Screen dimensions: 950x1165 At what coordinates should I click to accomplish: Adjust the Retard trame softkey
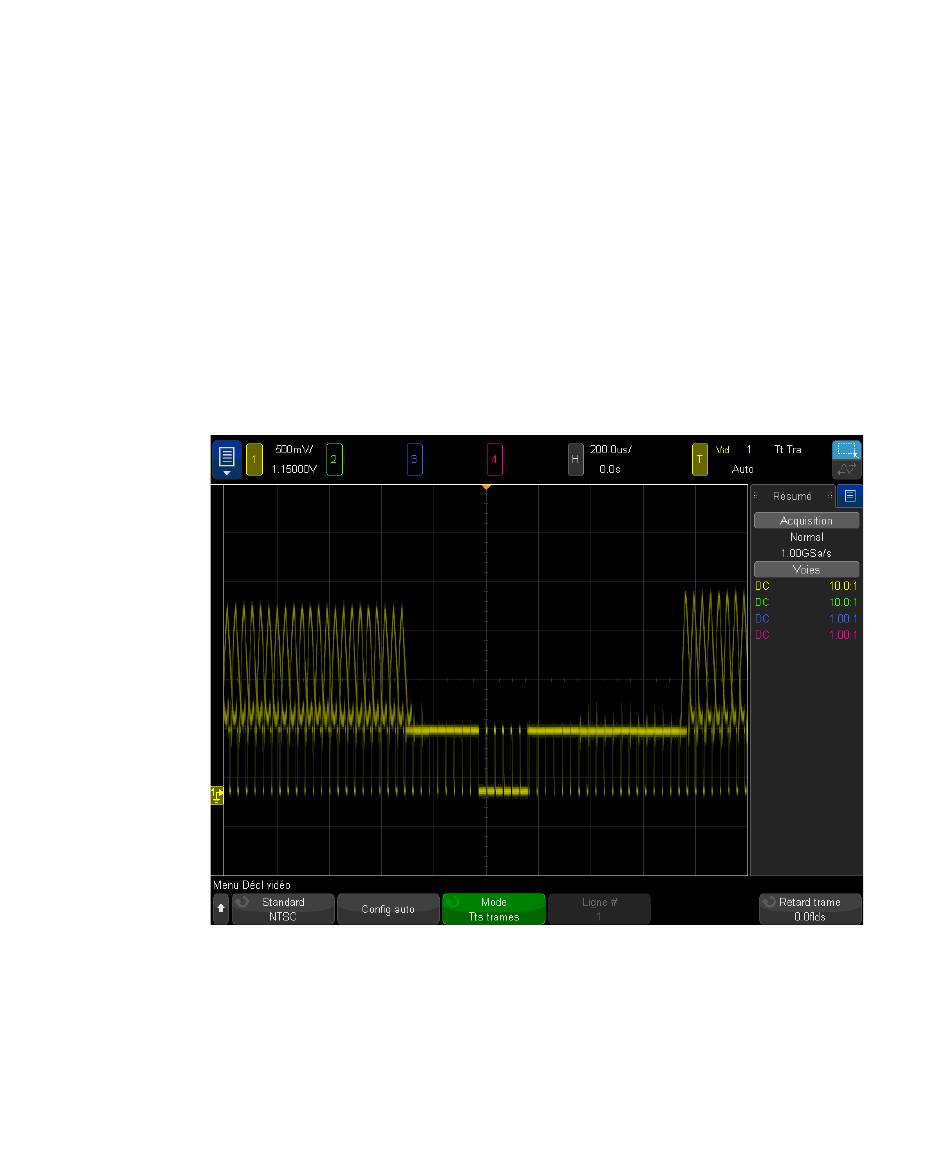(810, 909)
